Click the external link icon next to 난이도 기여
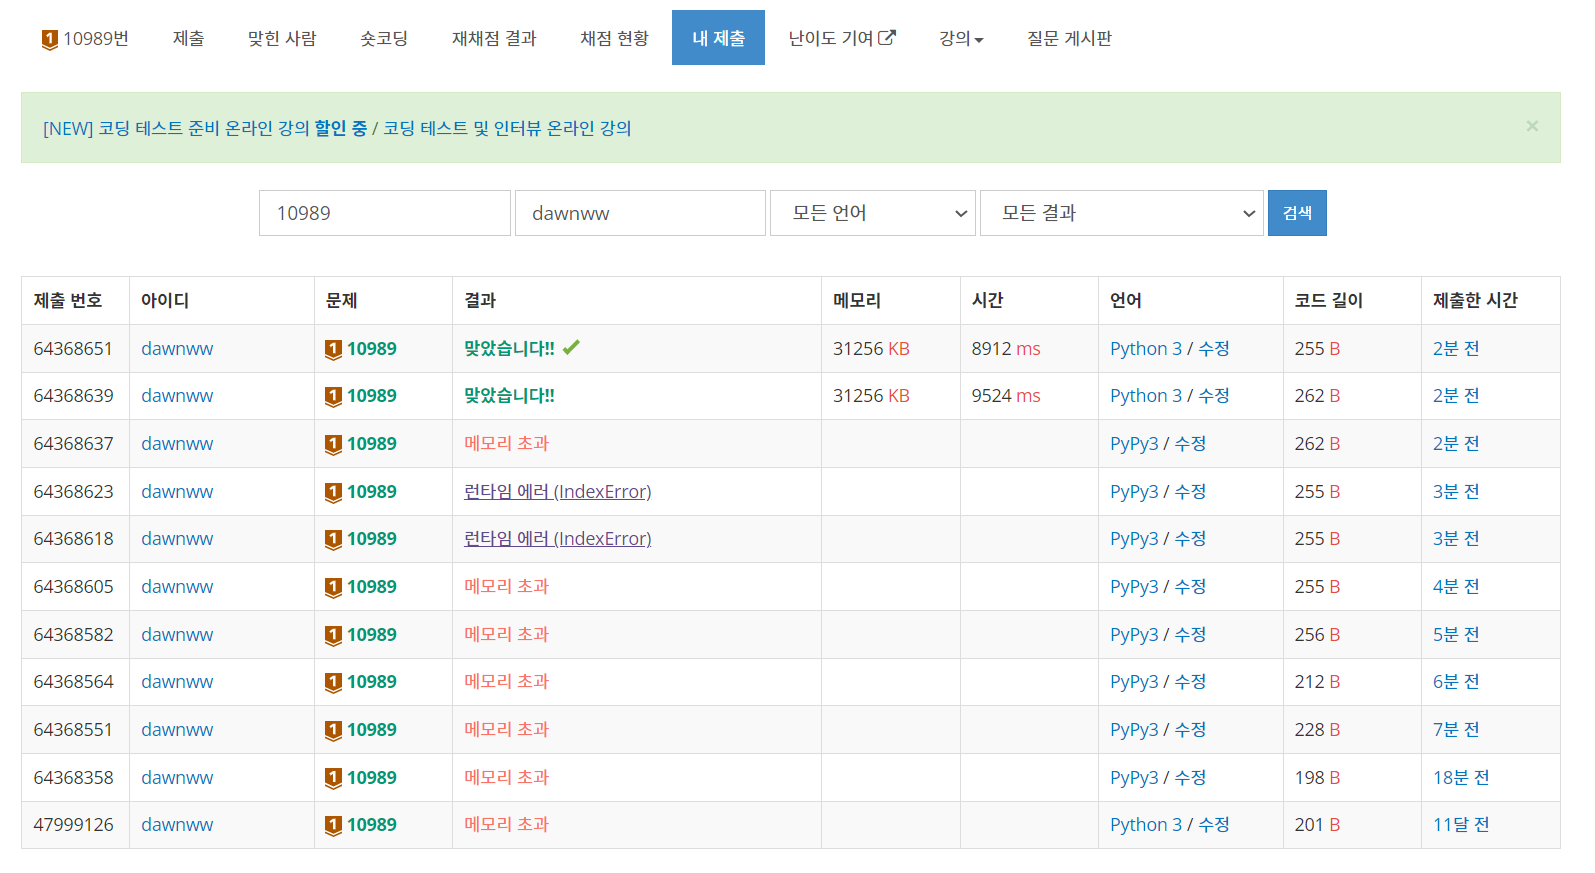This screenshot has height=873, width=1595. pos(887,38)
